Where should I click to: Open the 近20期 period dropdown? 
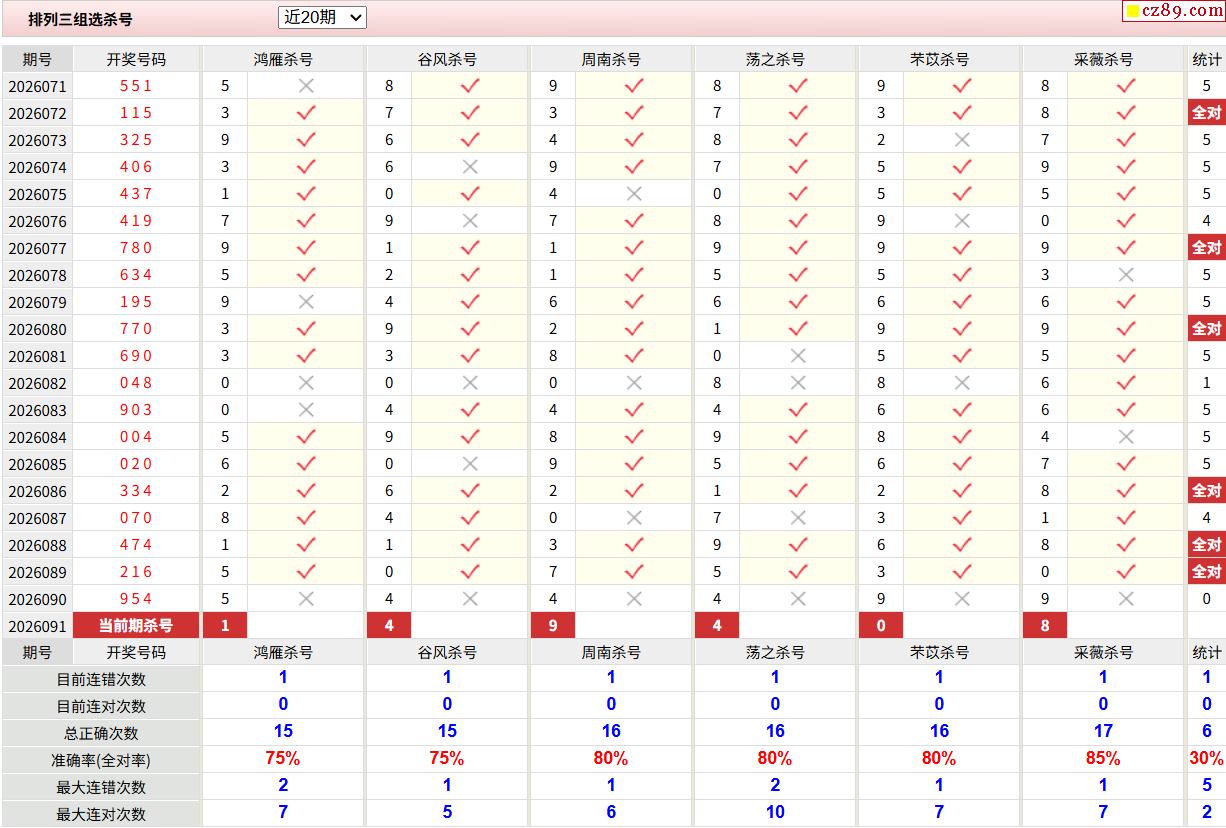coord(322,17)
